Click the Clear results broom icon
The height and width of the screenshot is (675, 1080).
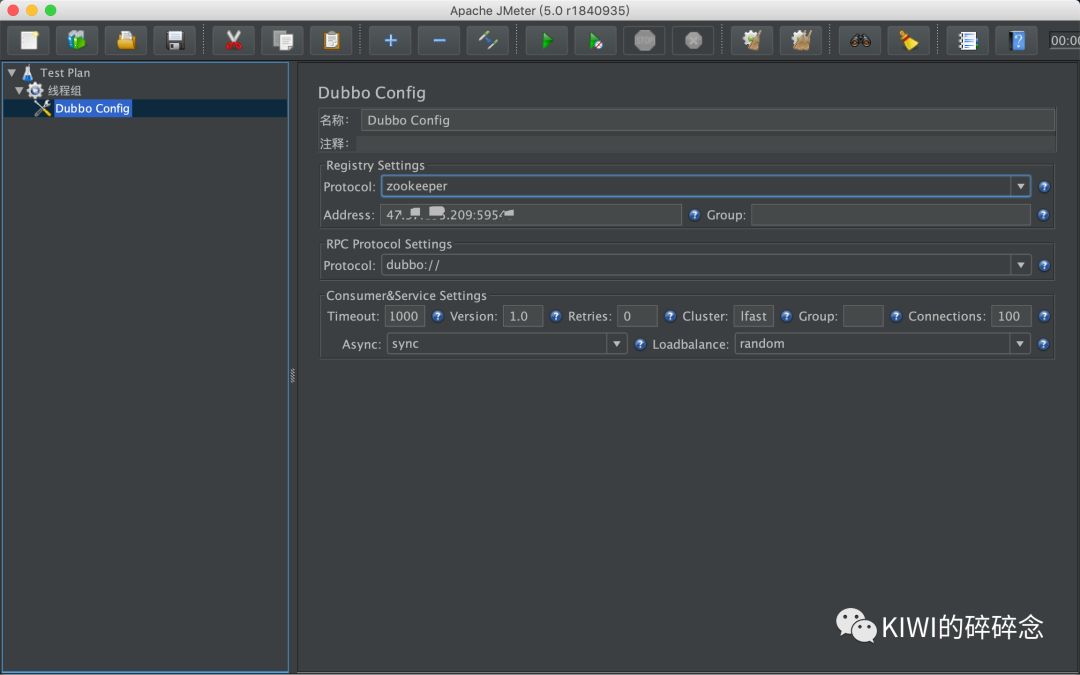point(751,41)
